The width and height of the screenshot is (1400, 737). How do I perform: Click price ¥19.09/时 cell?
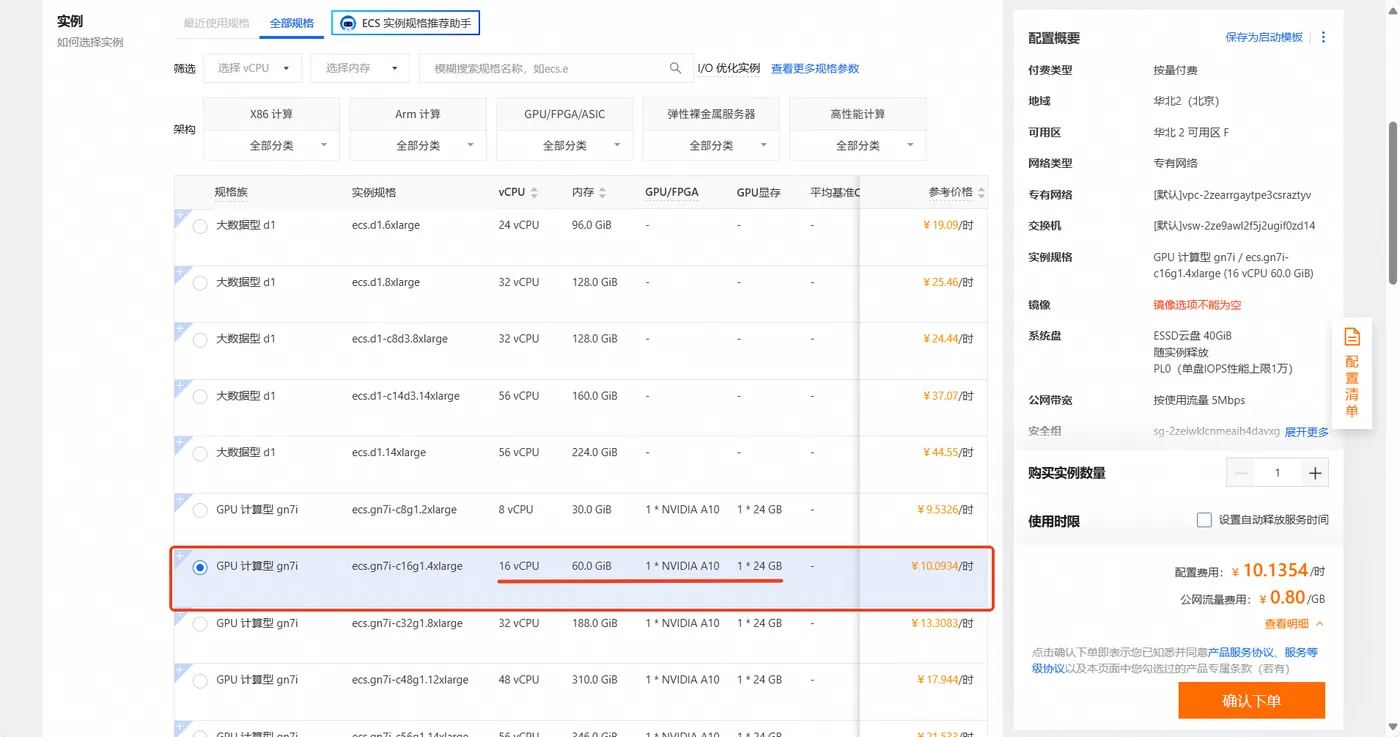(x=948, y=225)
